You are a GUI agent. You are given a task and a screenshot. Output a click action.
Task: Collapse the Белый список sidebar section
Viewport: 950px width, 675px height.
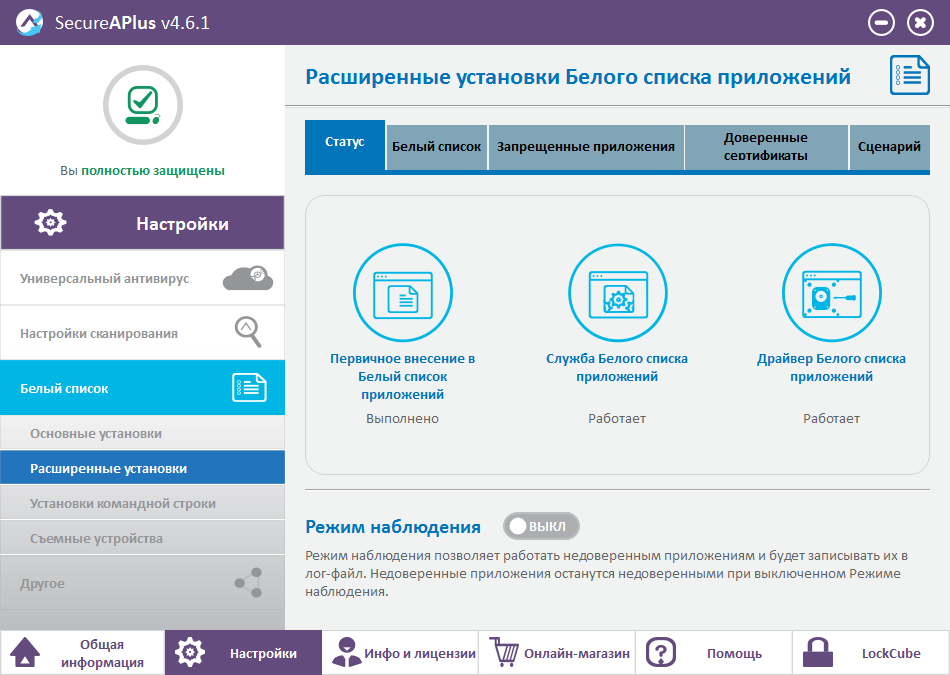click(x=142, y=388)
